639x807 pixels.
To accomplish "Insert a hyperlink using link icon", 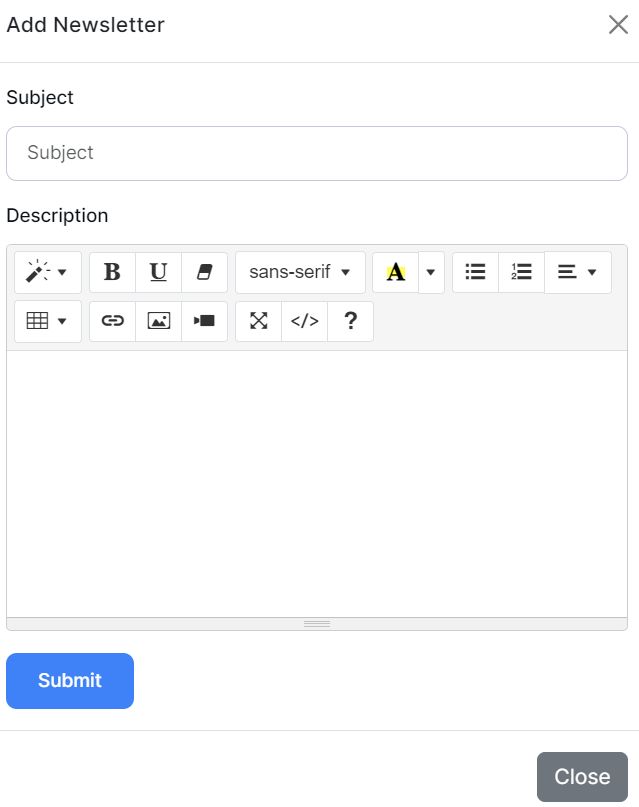I will (x=112, y=321).
